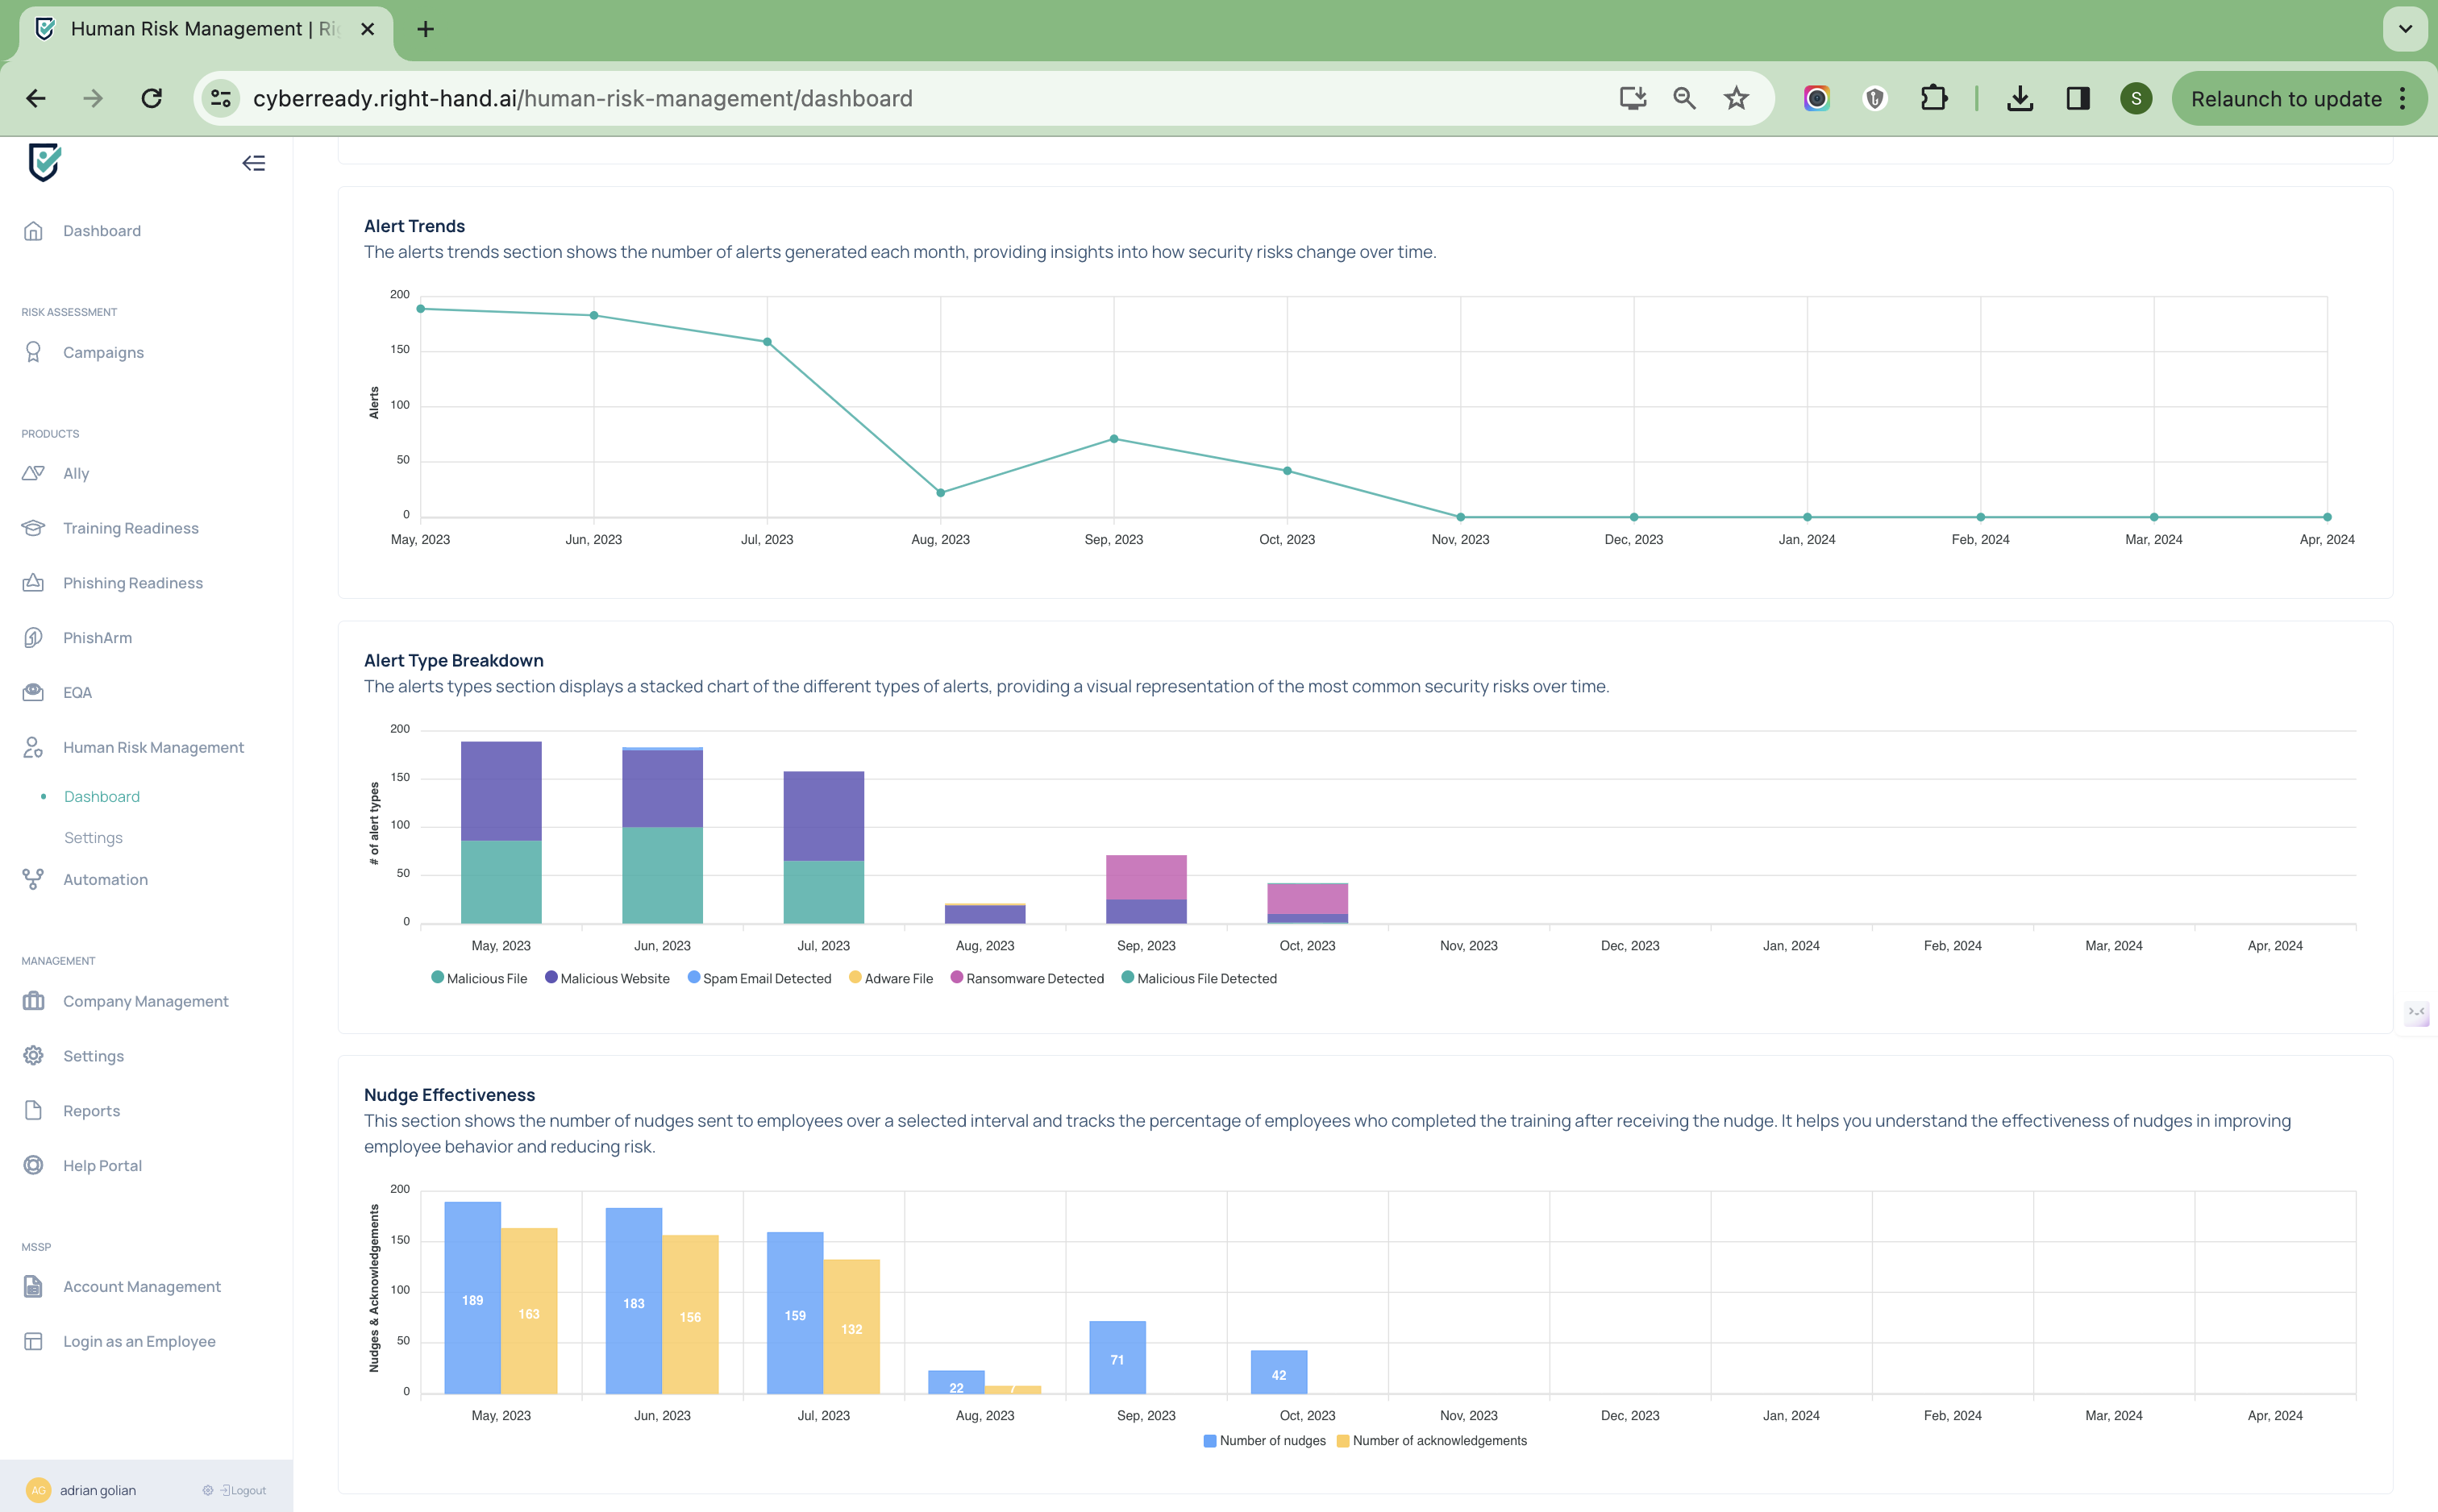Go to EQA from the sidebar
The height and width of the screenshot is (1512, 2438).
(77, 692)
